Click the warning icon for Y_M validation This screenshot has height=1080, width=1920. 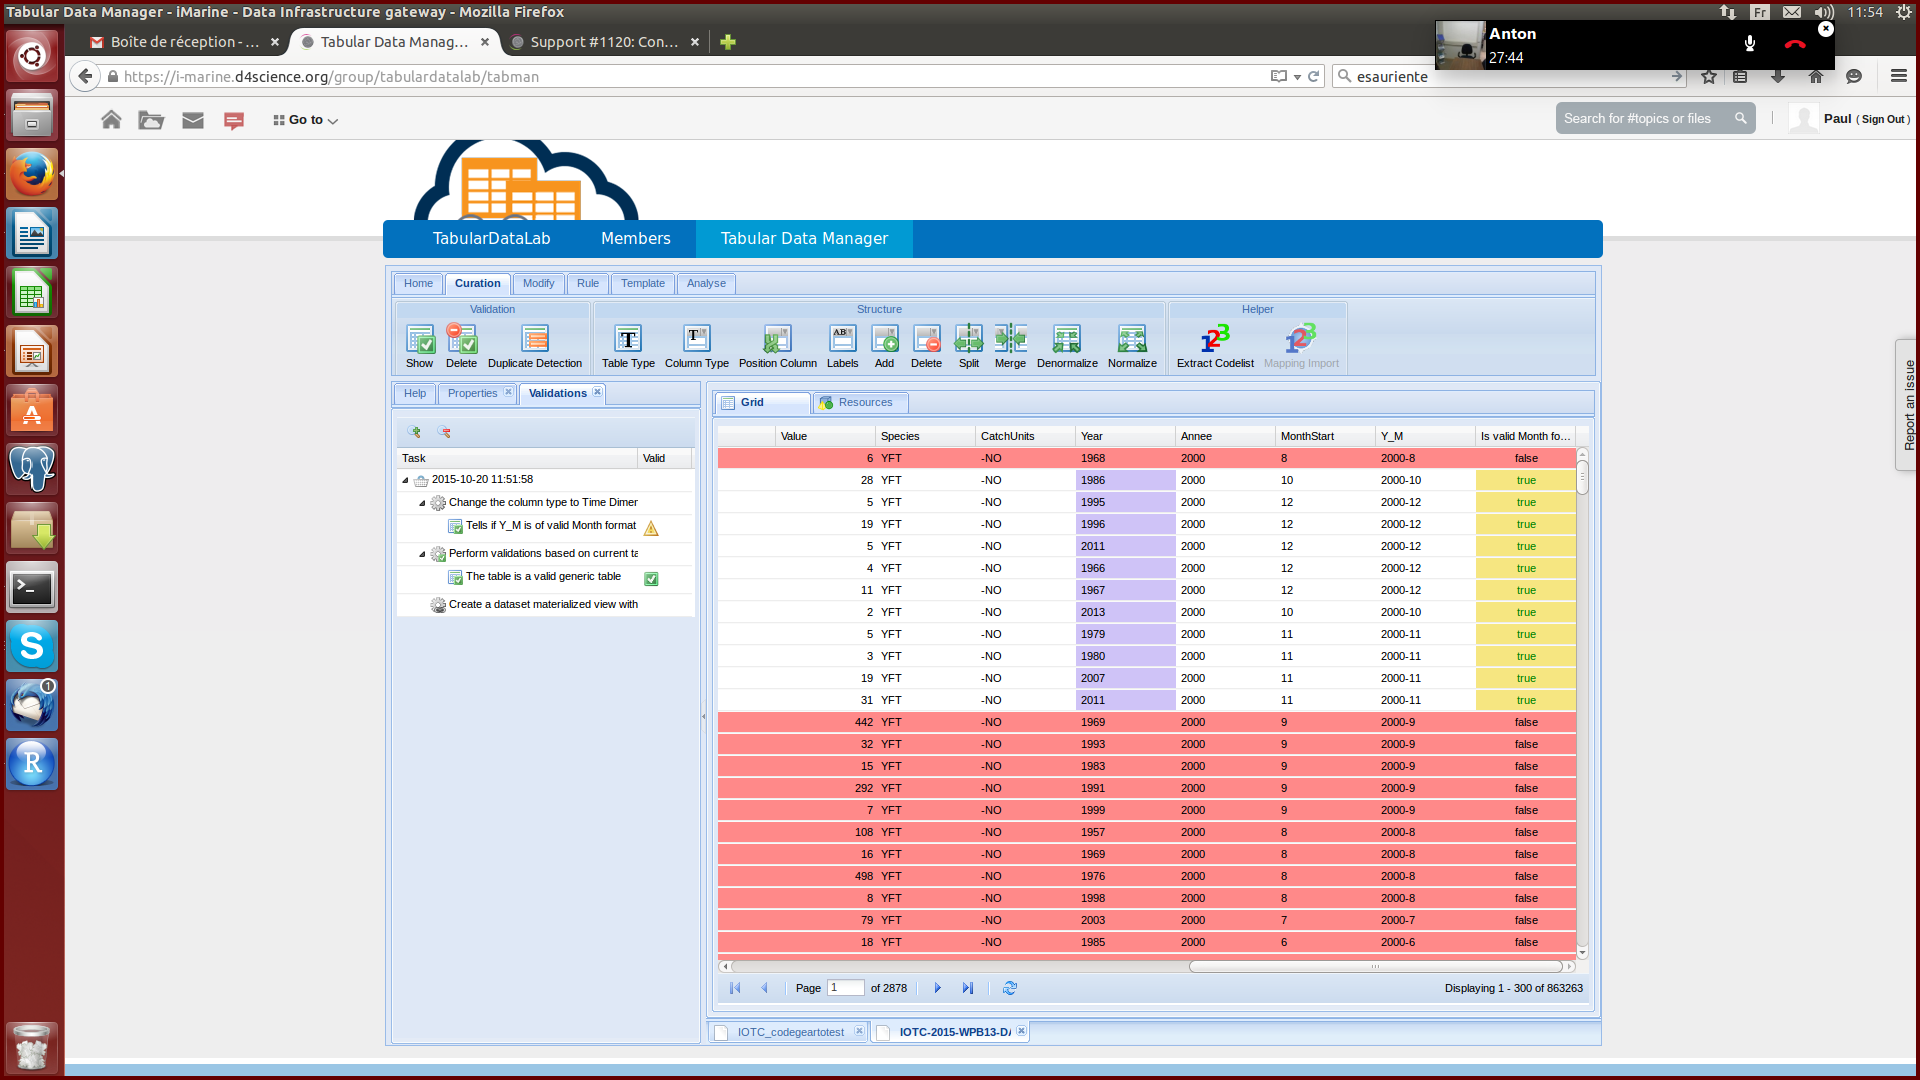[x=651, y=528]
